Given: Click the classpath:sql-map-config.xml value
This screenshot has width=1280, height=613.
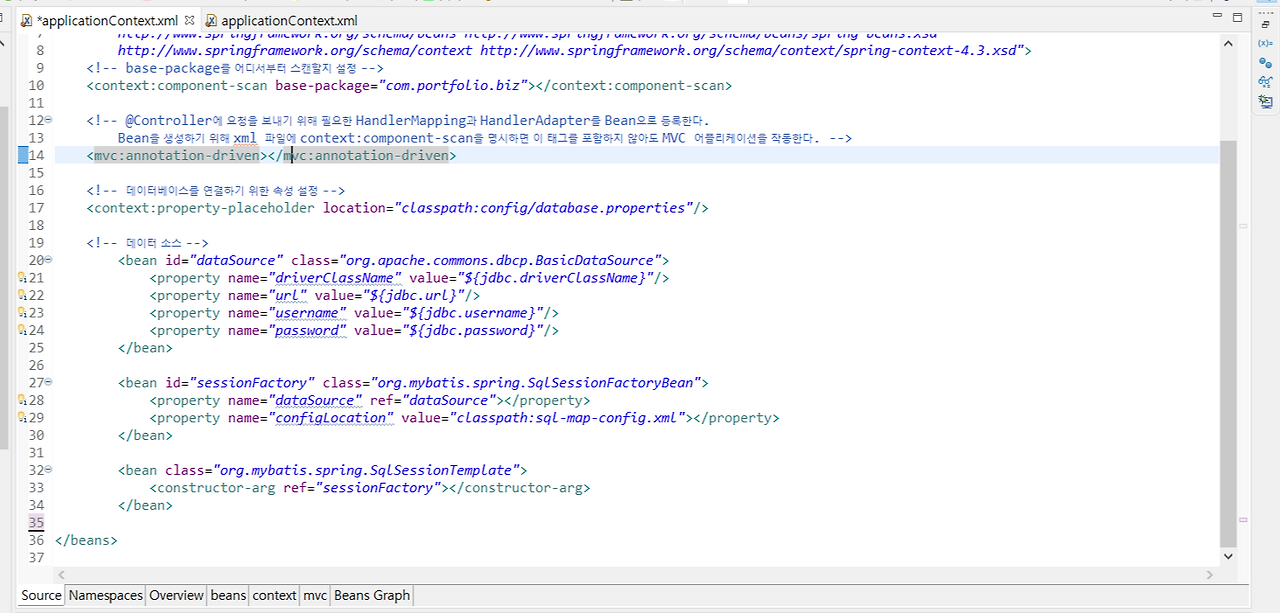Looking at the screenshot, I should tap(569, 418).
